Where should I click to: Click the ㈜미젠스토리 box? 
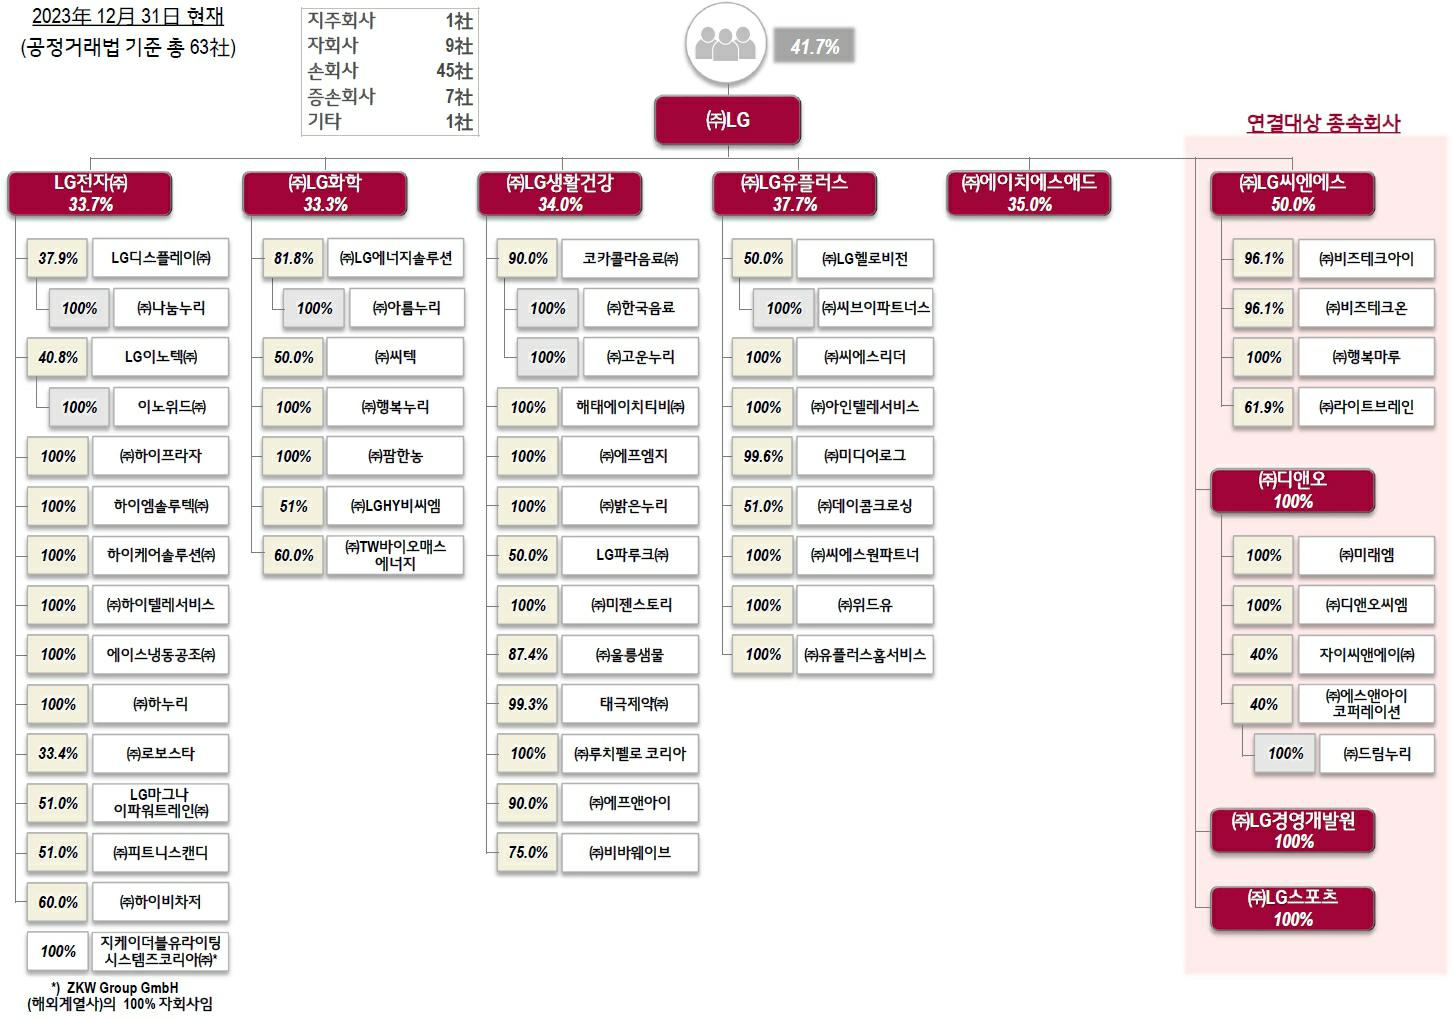click(630, 605)
